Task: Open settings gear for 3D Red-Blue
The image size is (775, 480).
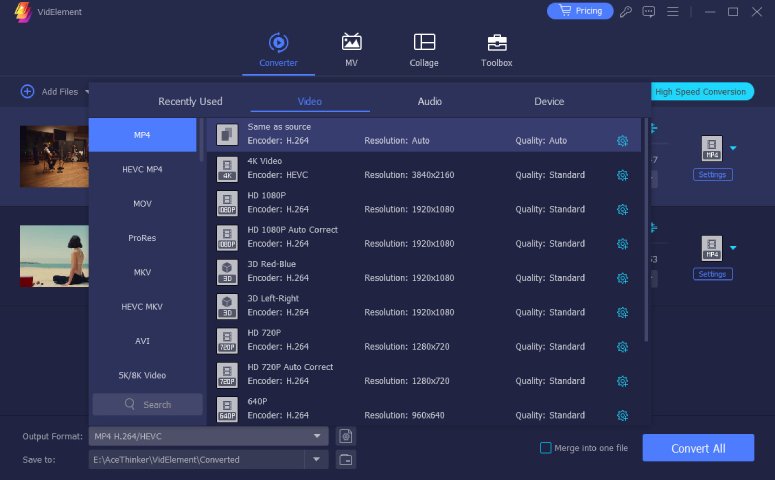Action: pyautogui.click(x=622, y=278)
